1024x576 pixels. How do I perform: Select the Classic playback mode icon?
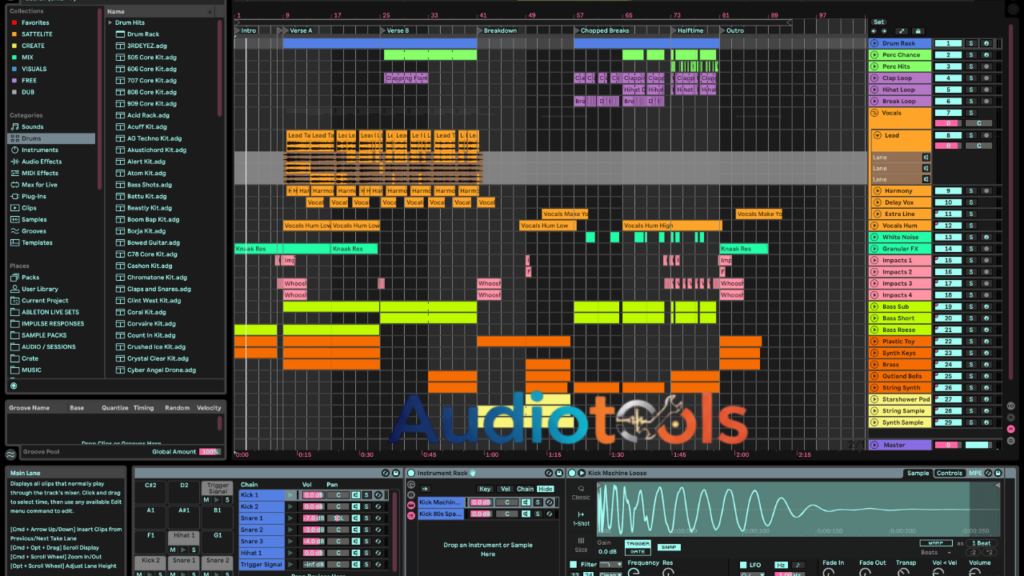coord(581,492)
